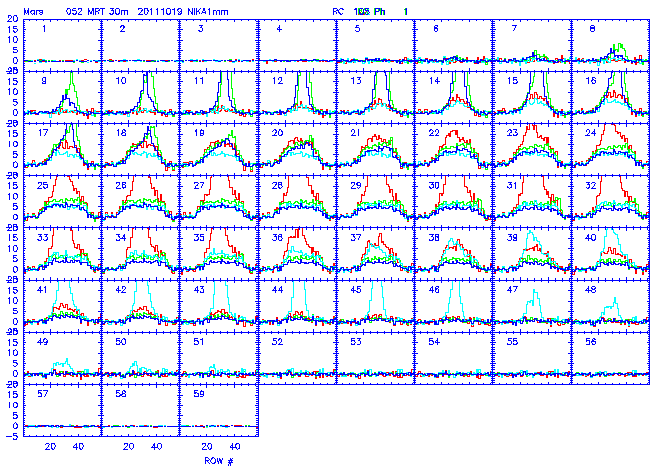Click the plot panel numbered 56

click(x=608, y=356)
